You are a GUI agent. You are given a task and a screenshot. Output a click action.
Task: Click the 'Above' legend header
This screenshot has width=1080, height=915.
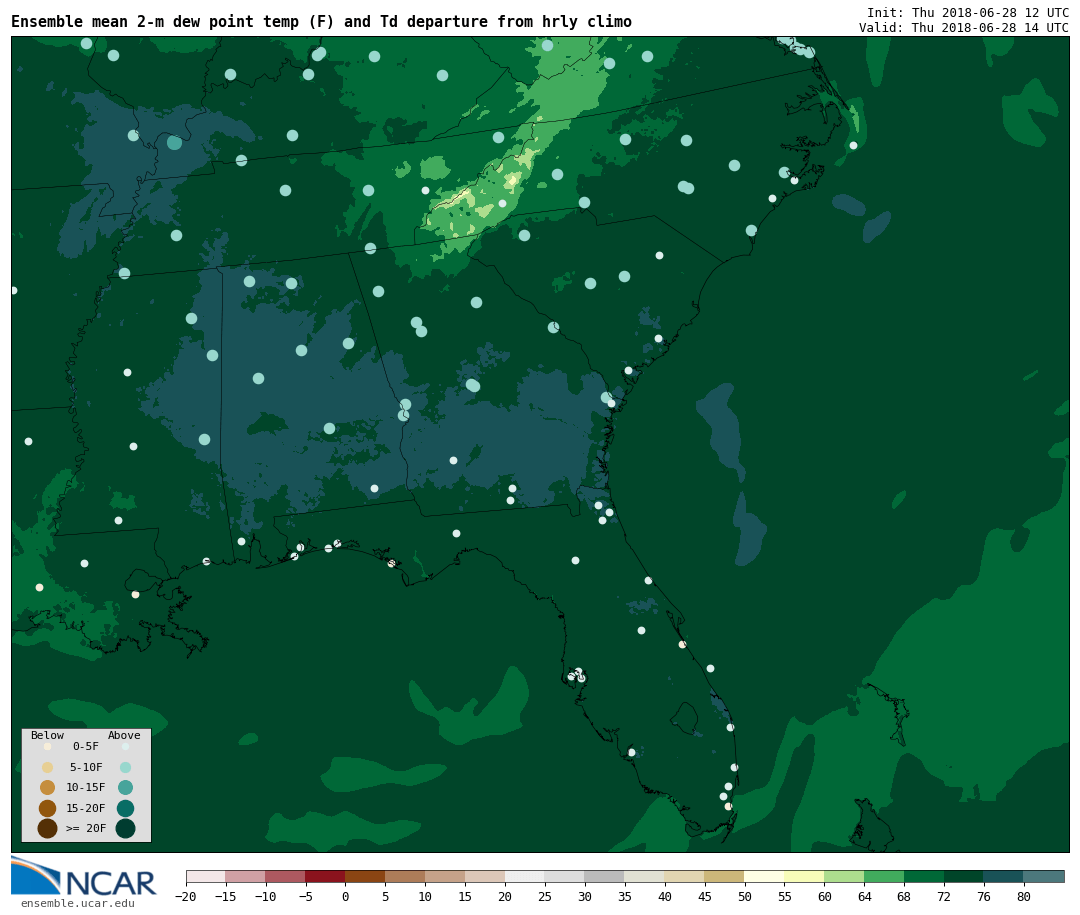coord(124,735)
